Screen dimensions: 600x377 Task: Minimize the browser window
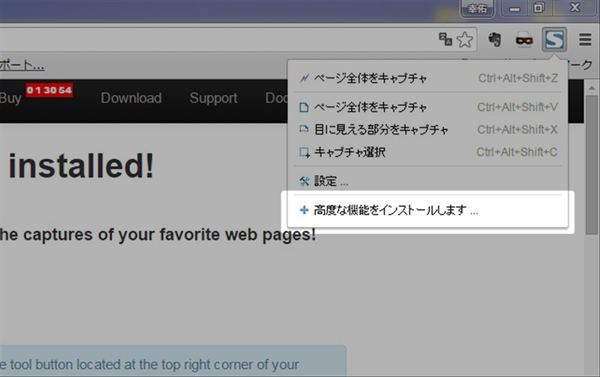[515, 8]
